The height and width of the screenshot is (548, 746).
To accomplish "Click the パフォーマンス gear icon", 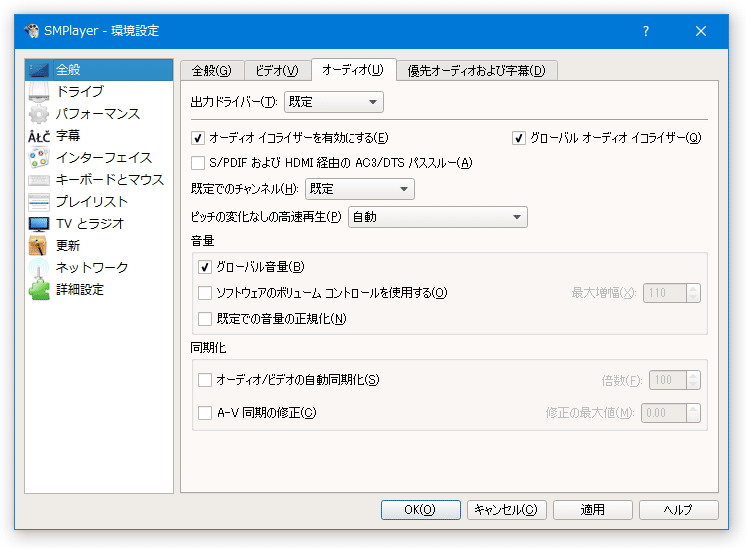I will click(39, 114).
